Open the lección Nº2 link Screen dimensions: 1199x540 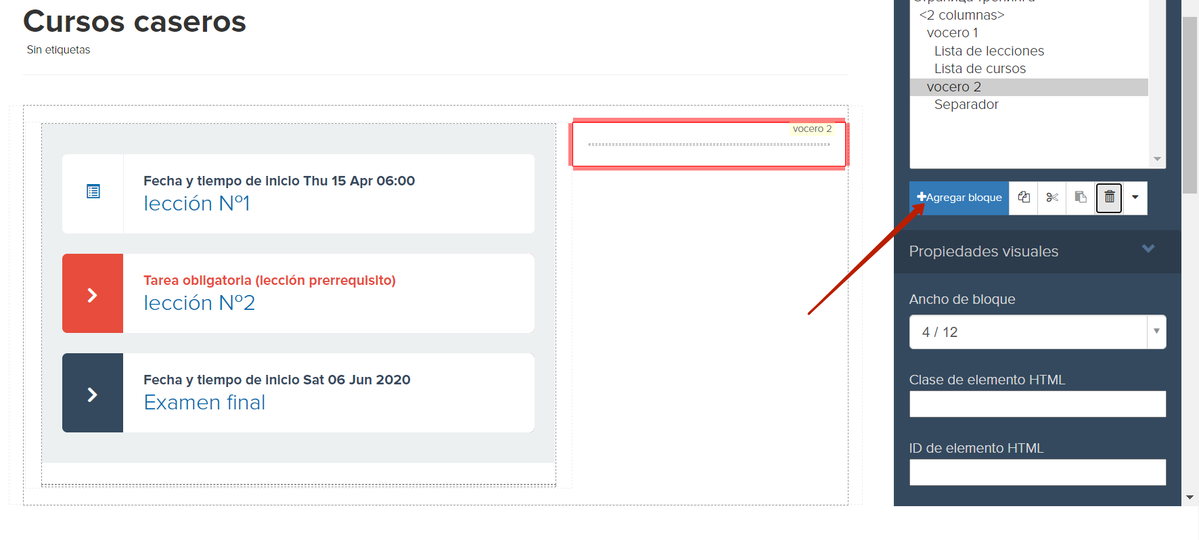pos(199,303)
